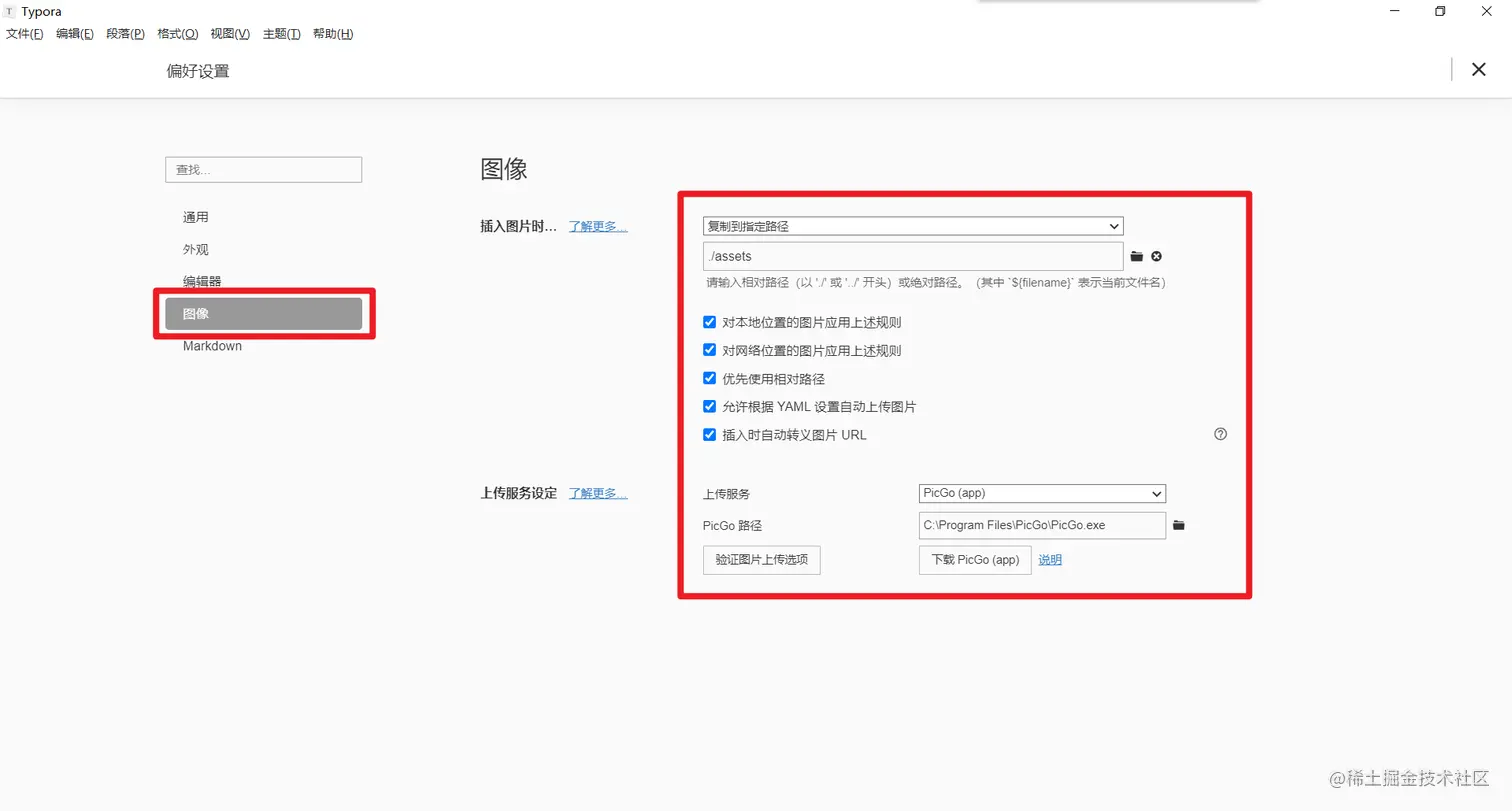Toggle 允许根据 YAML 设置自动上传图片 checkbox
The width and height of the screenshot is (1512, 811).
(710, 406)
